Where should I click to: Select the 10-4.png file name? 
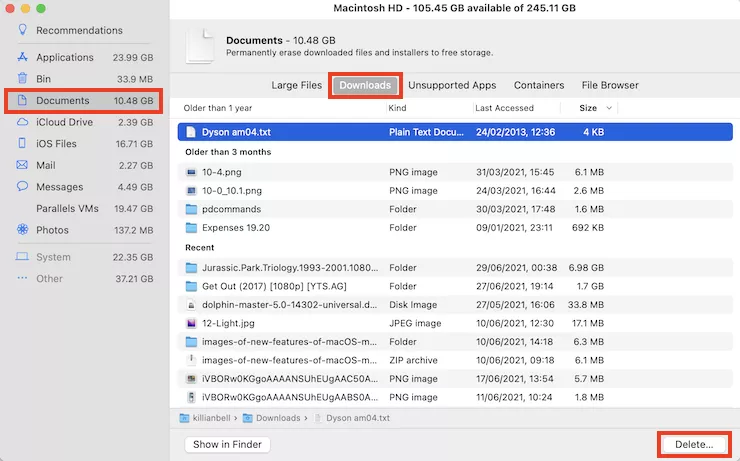222,172
